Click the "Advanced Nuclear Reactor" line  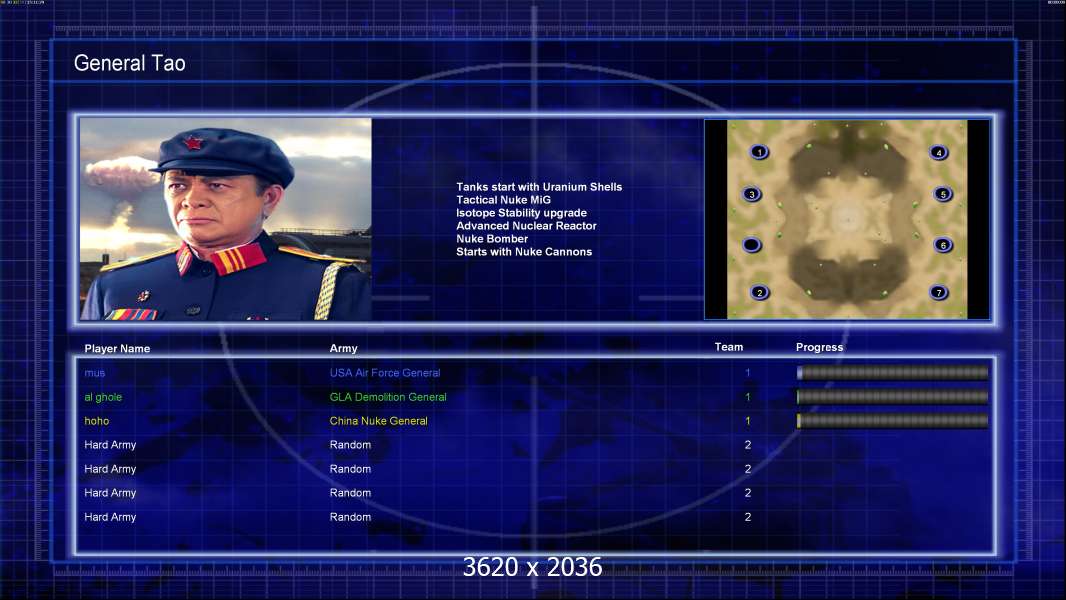(526, 226)
